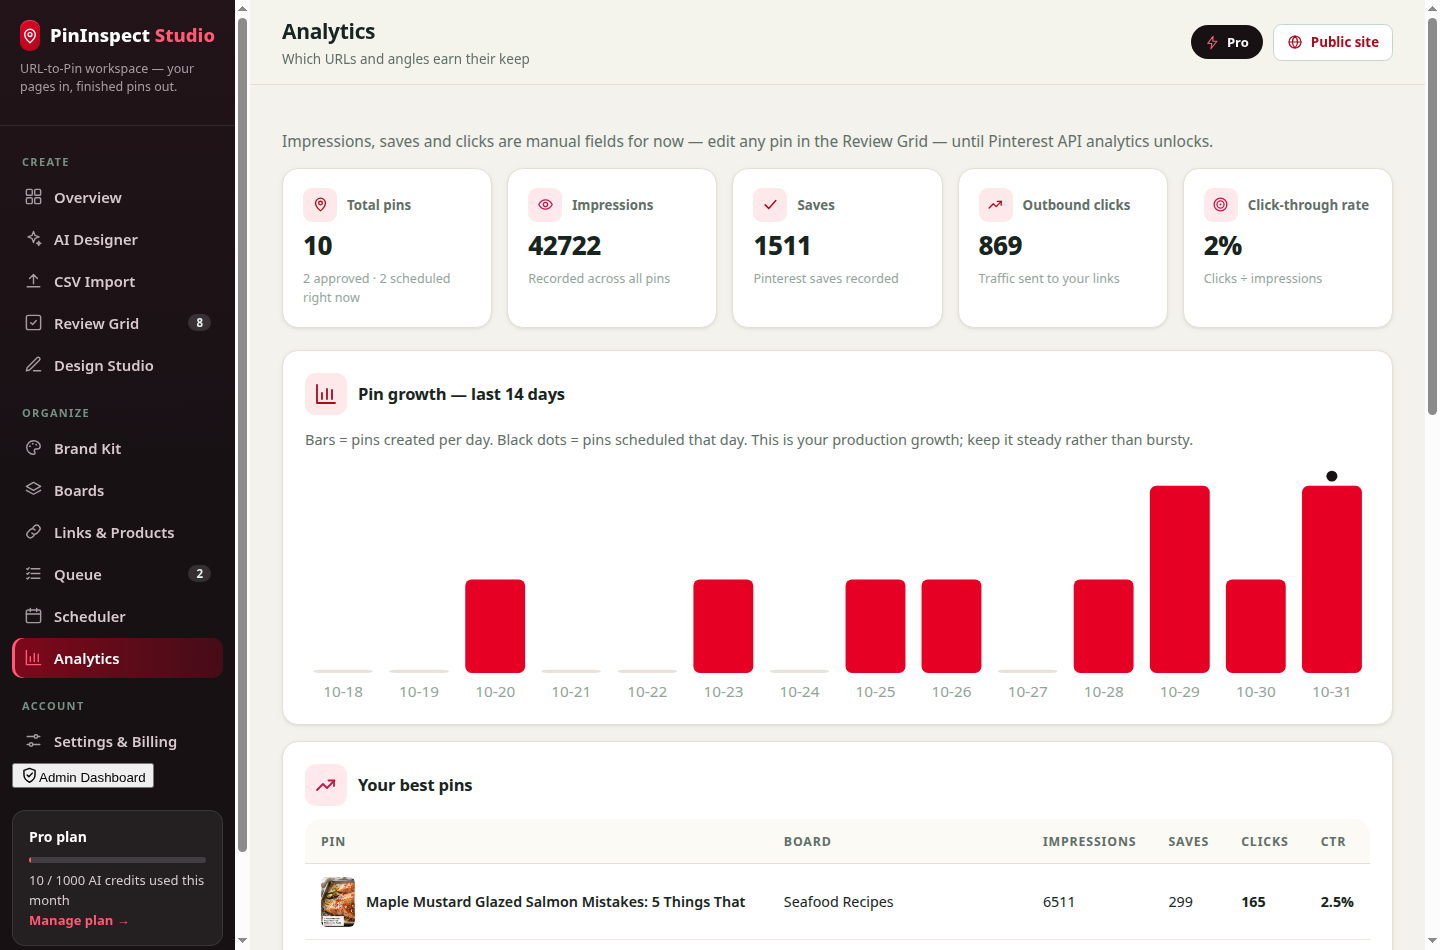Open Overview in the sidebar
This screenshot has height=950, width=1440.
[117, 198]
